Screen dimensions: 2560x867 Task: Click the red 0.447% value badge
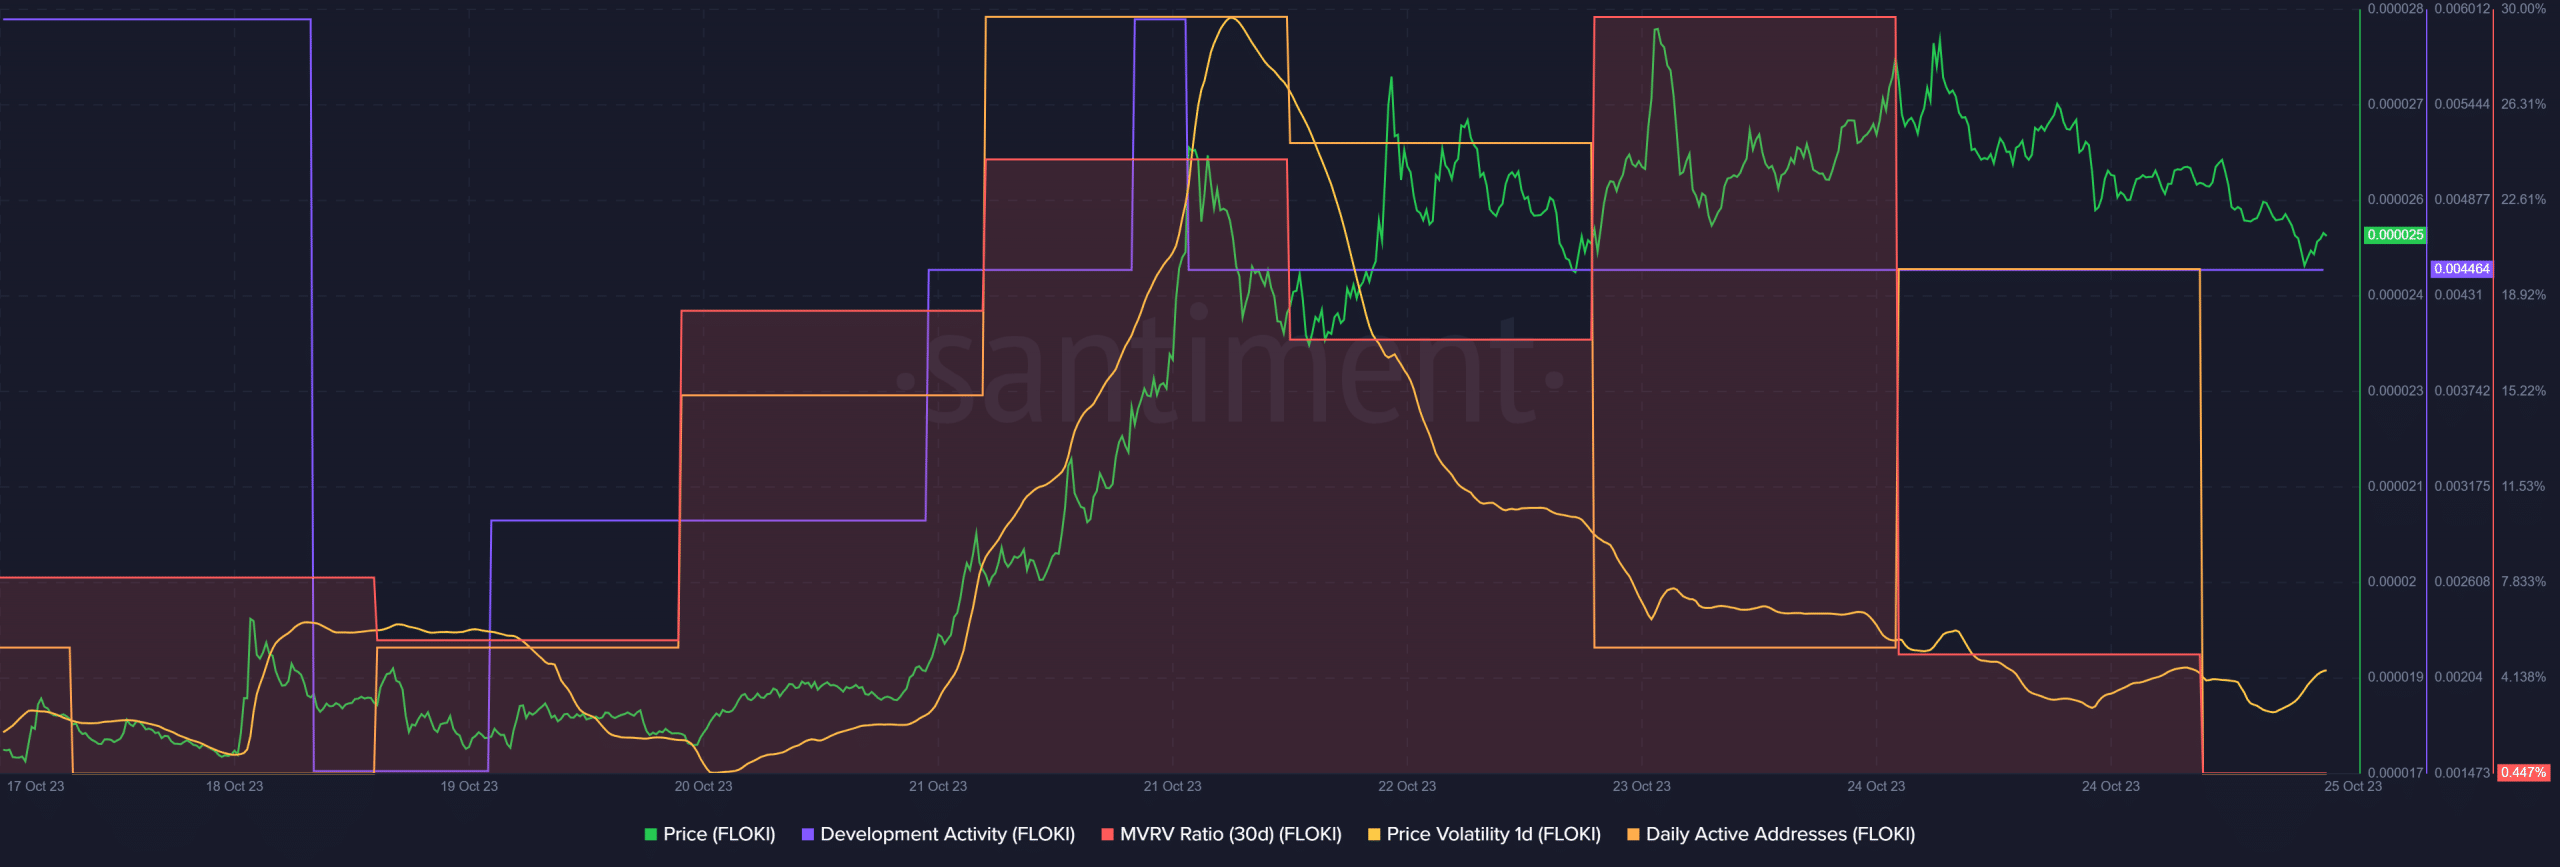(x=2524, y=772)
